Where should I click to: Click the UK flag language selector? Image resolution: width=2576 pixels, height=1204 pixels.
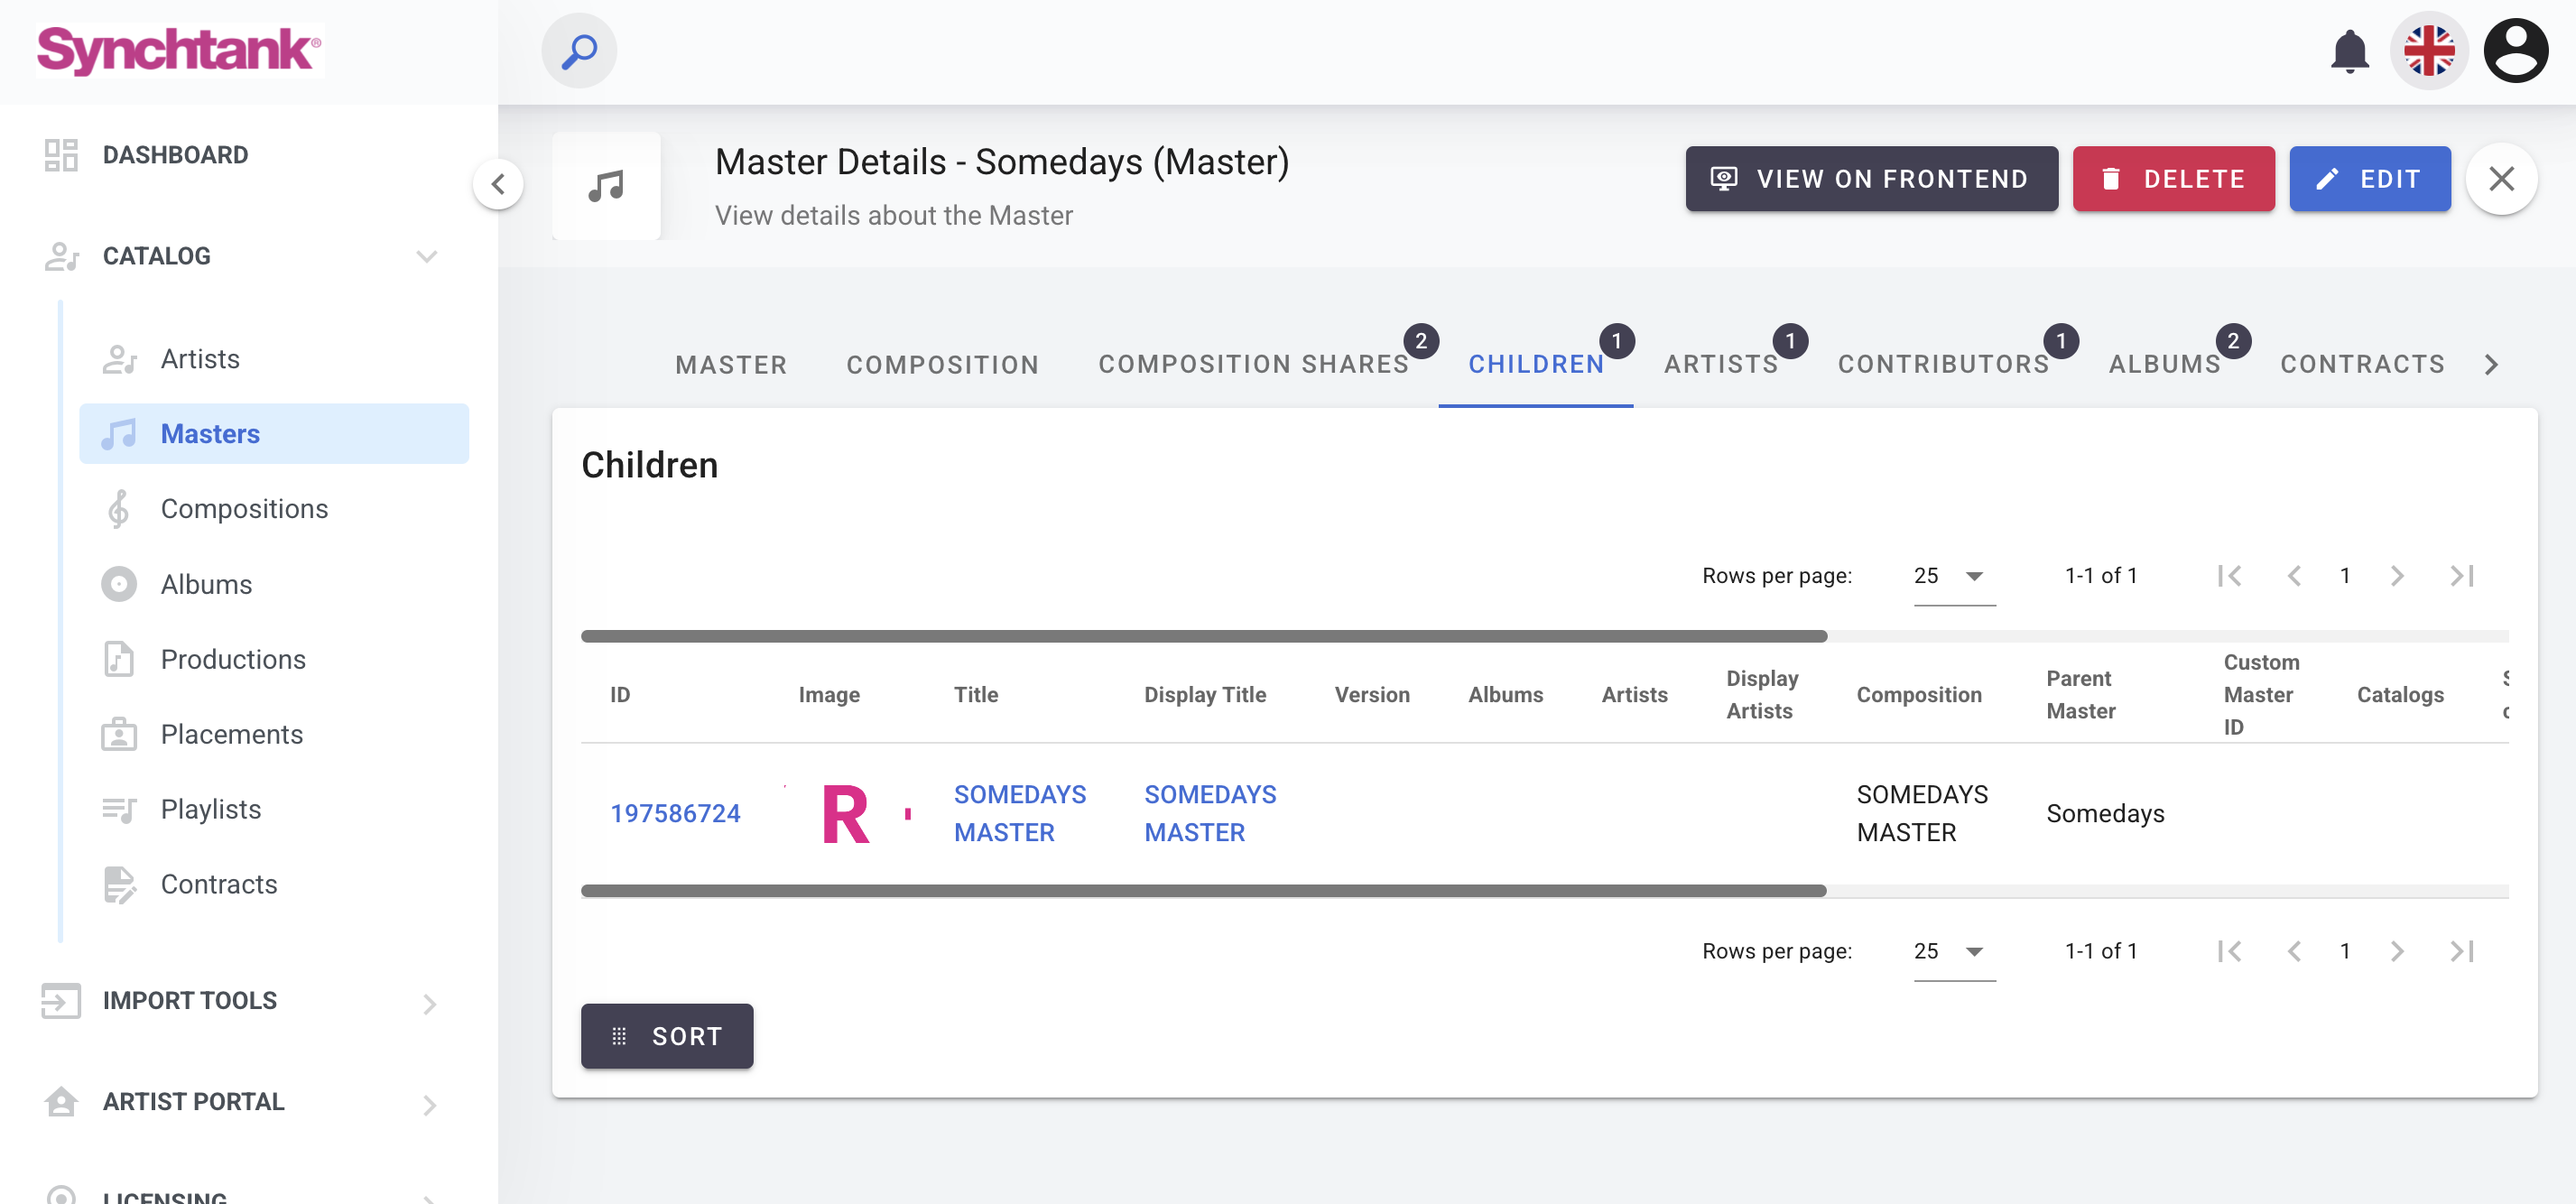(2428, 51)
